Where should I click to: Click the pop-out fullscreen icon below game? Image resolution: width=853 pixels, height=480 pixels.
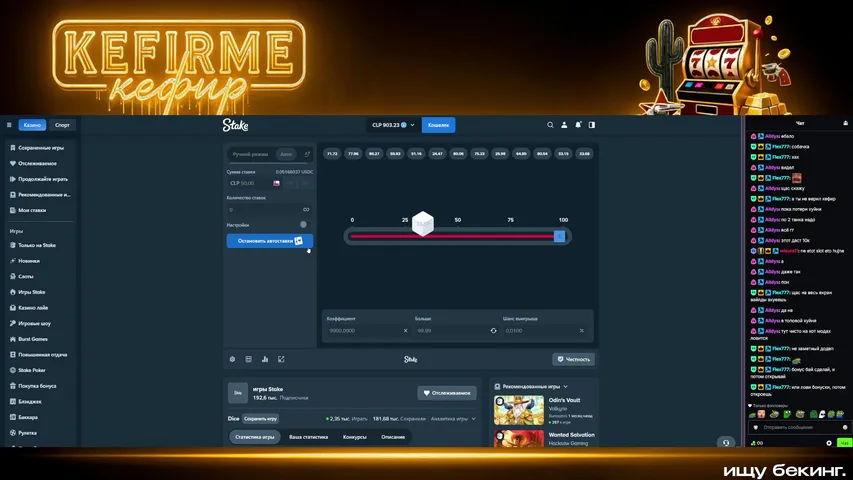pyautogui.click(x=281, y=359)
